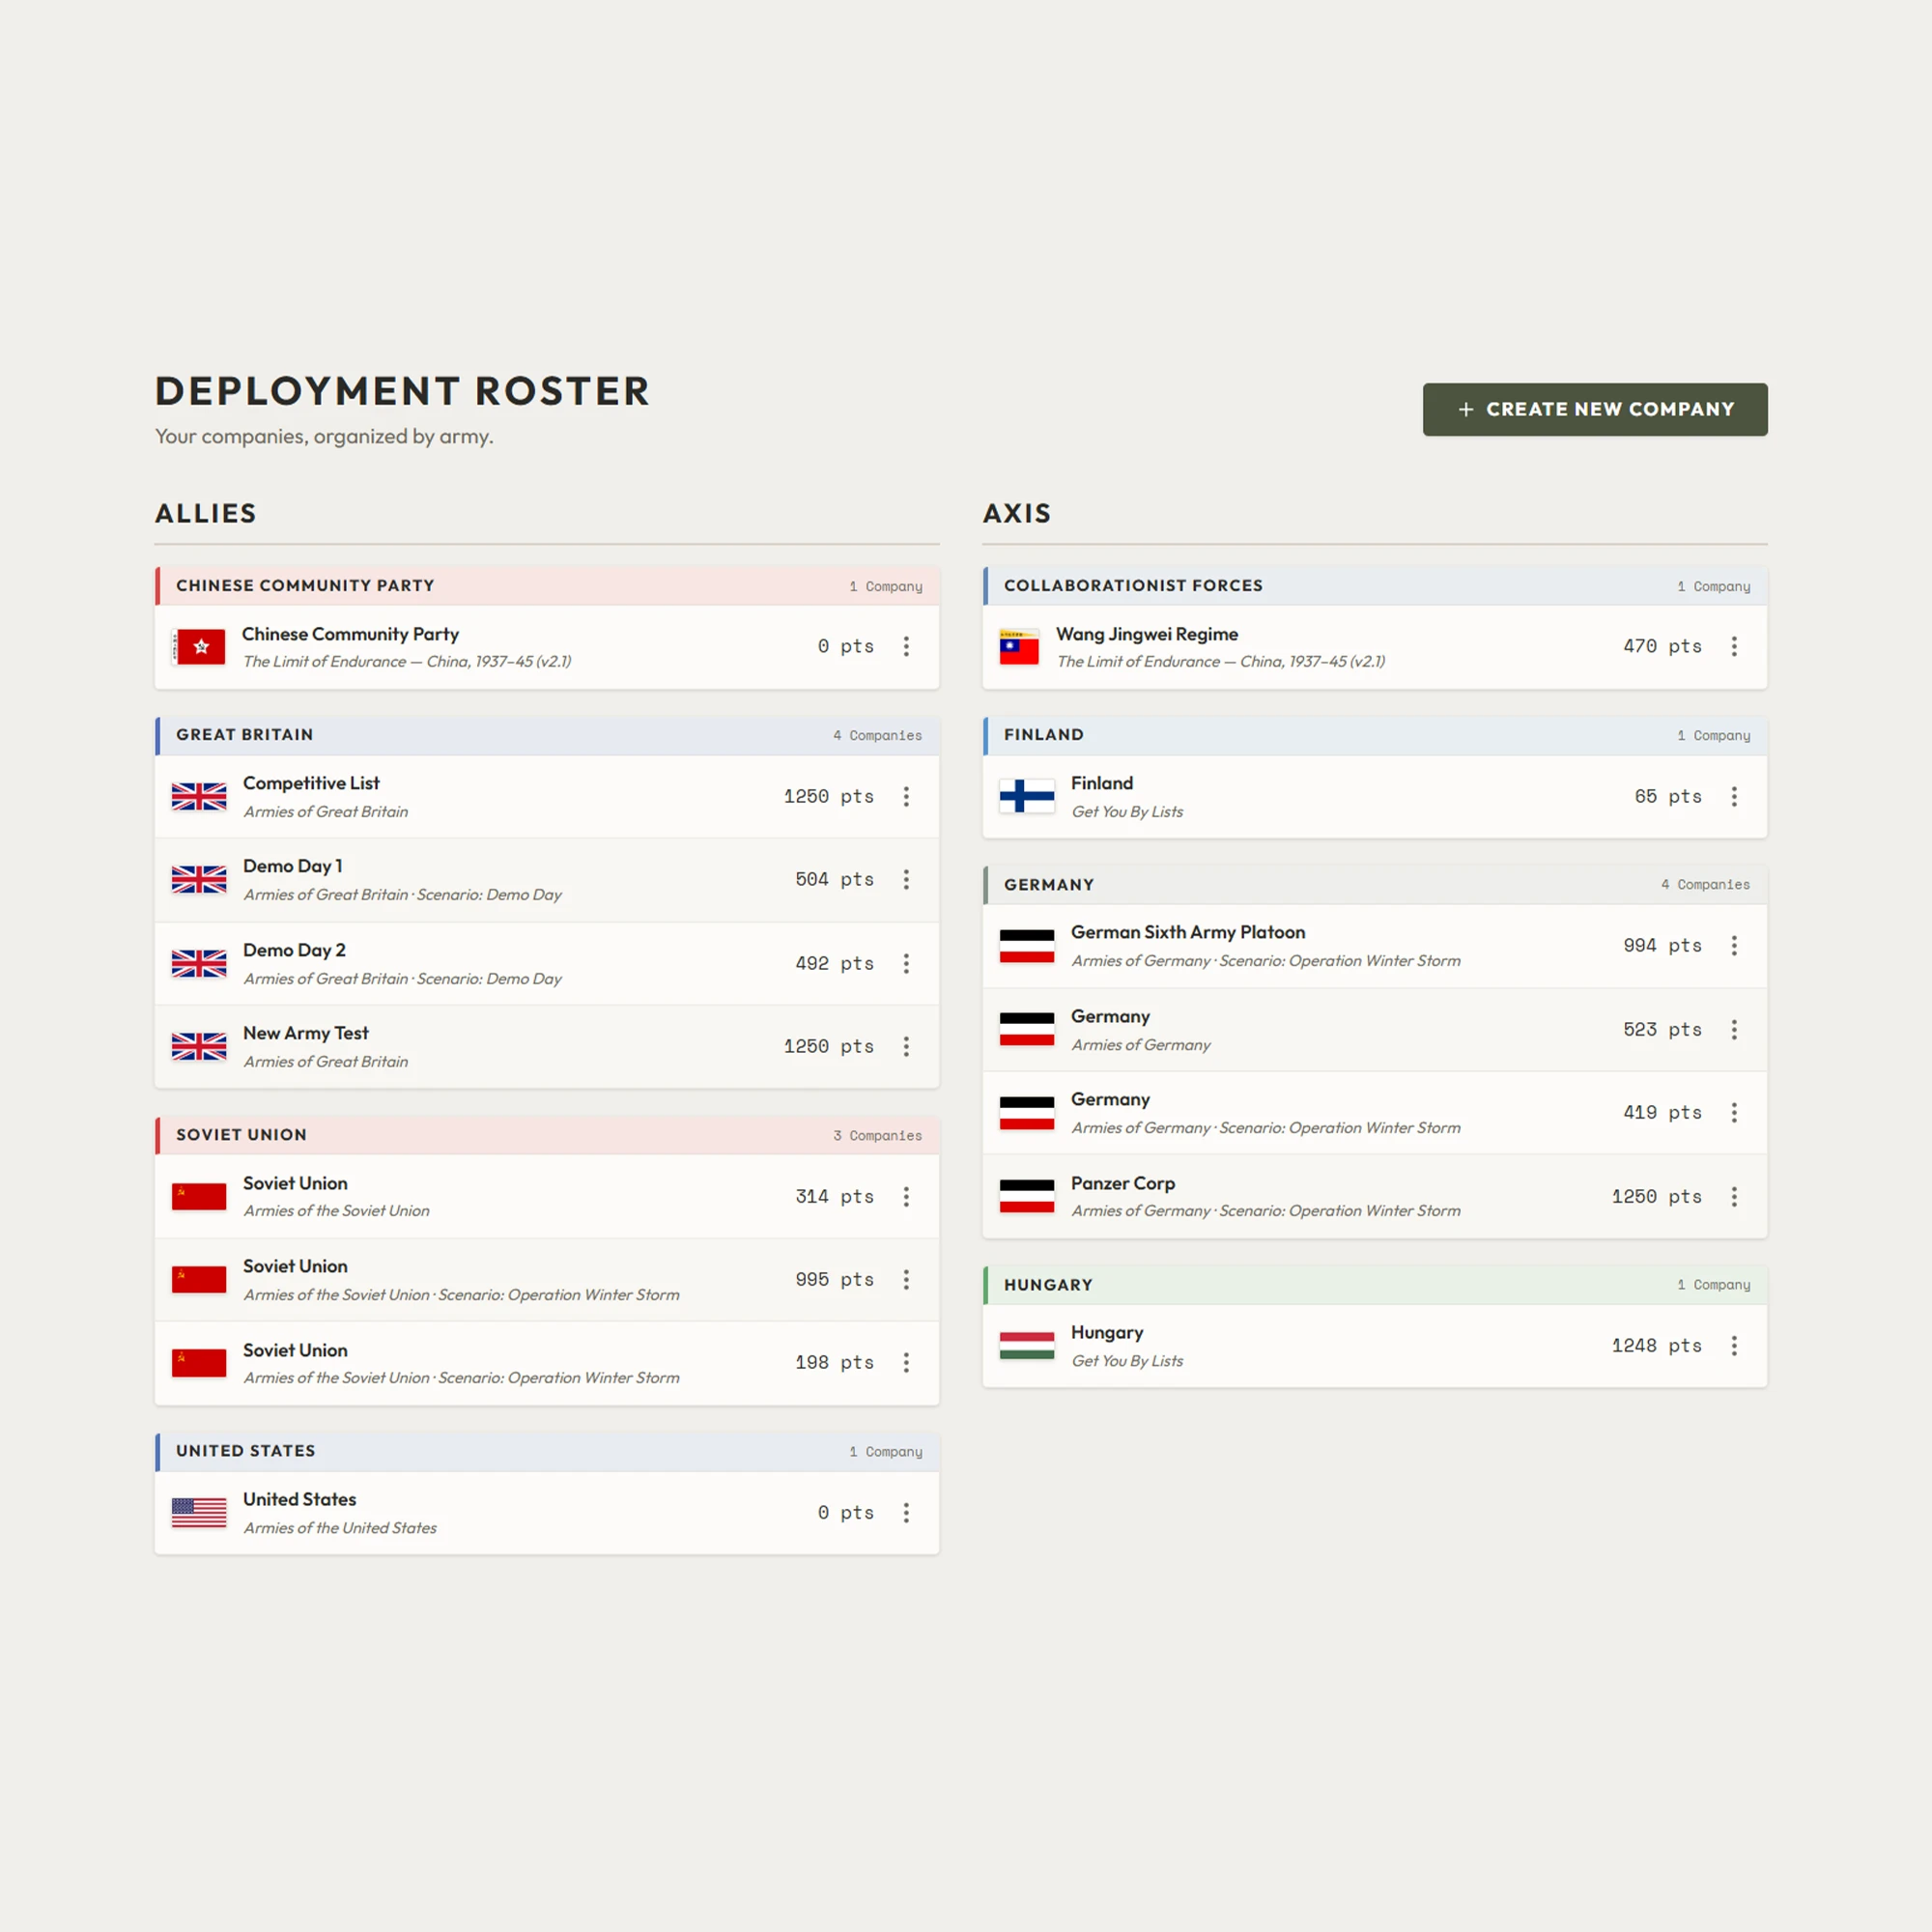The height and width of the screenshot is (1932, 1932).
Task: Click the Chinese Community Party flag
Action: point(199,647)
